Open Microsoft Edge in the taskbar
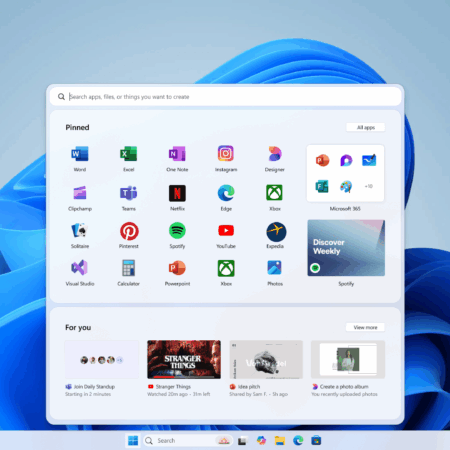 point(298,441)
